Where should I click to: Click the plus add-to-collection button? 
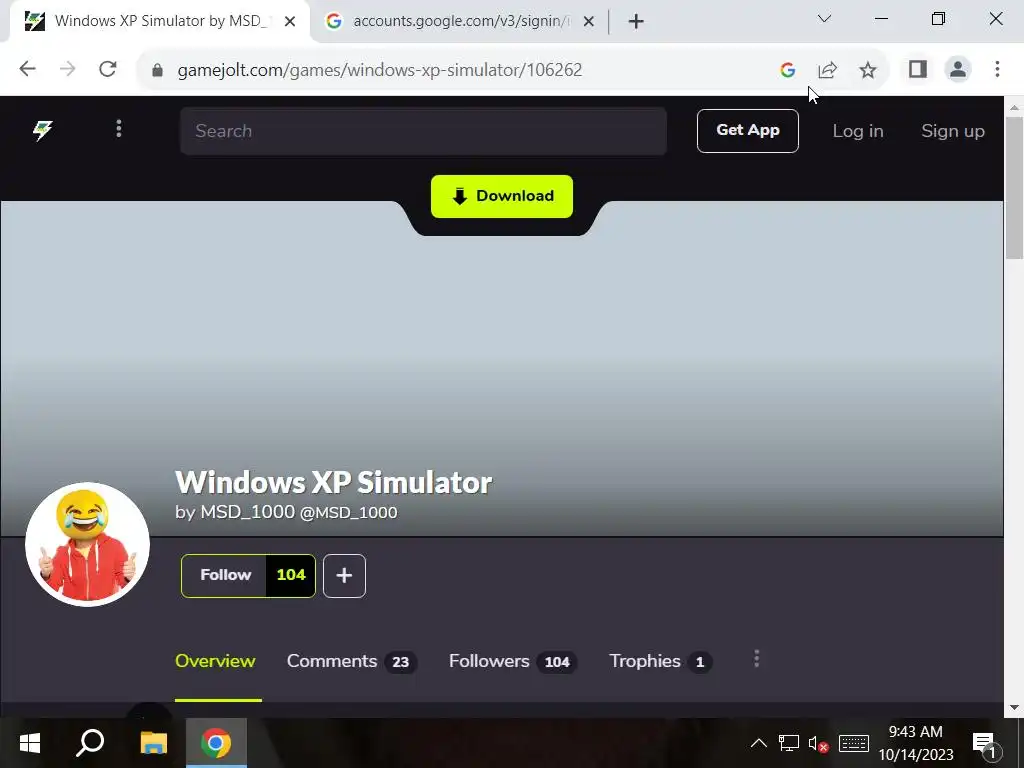(x=344, y=575)
